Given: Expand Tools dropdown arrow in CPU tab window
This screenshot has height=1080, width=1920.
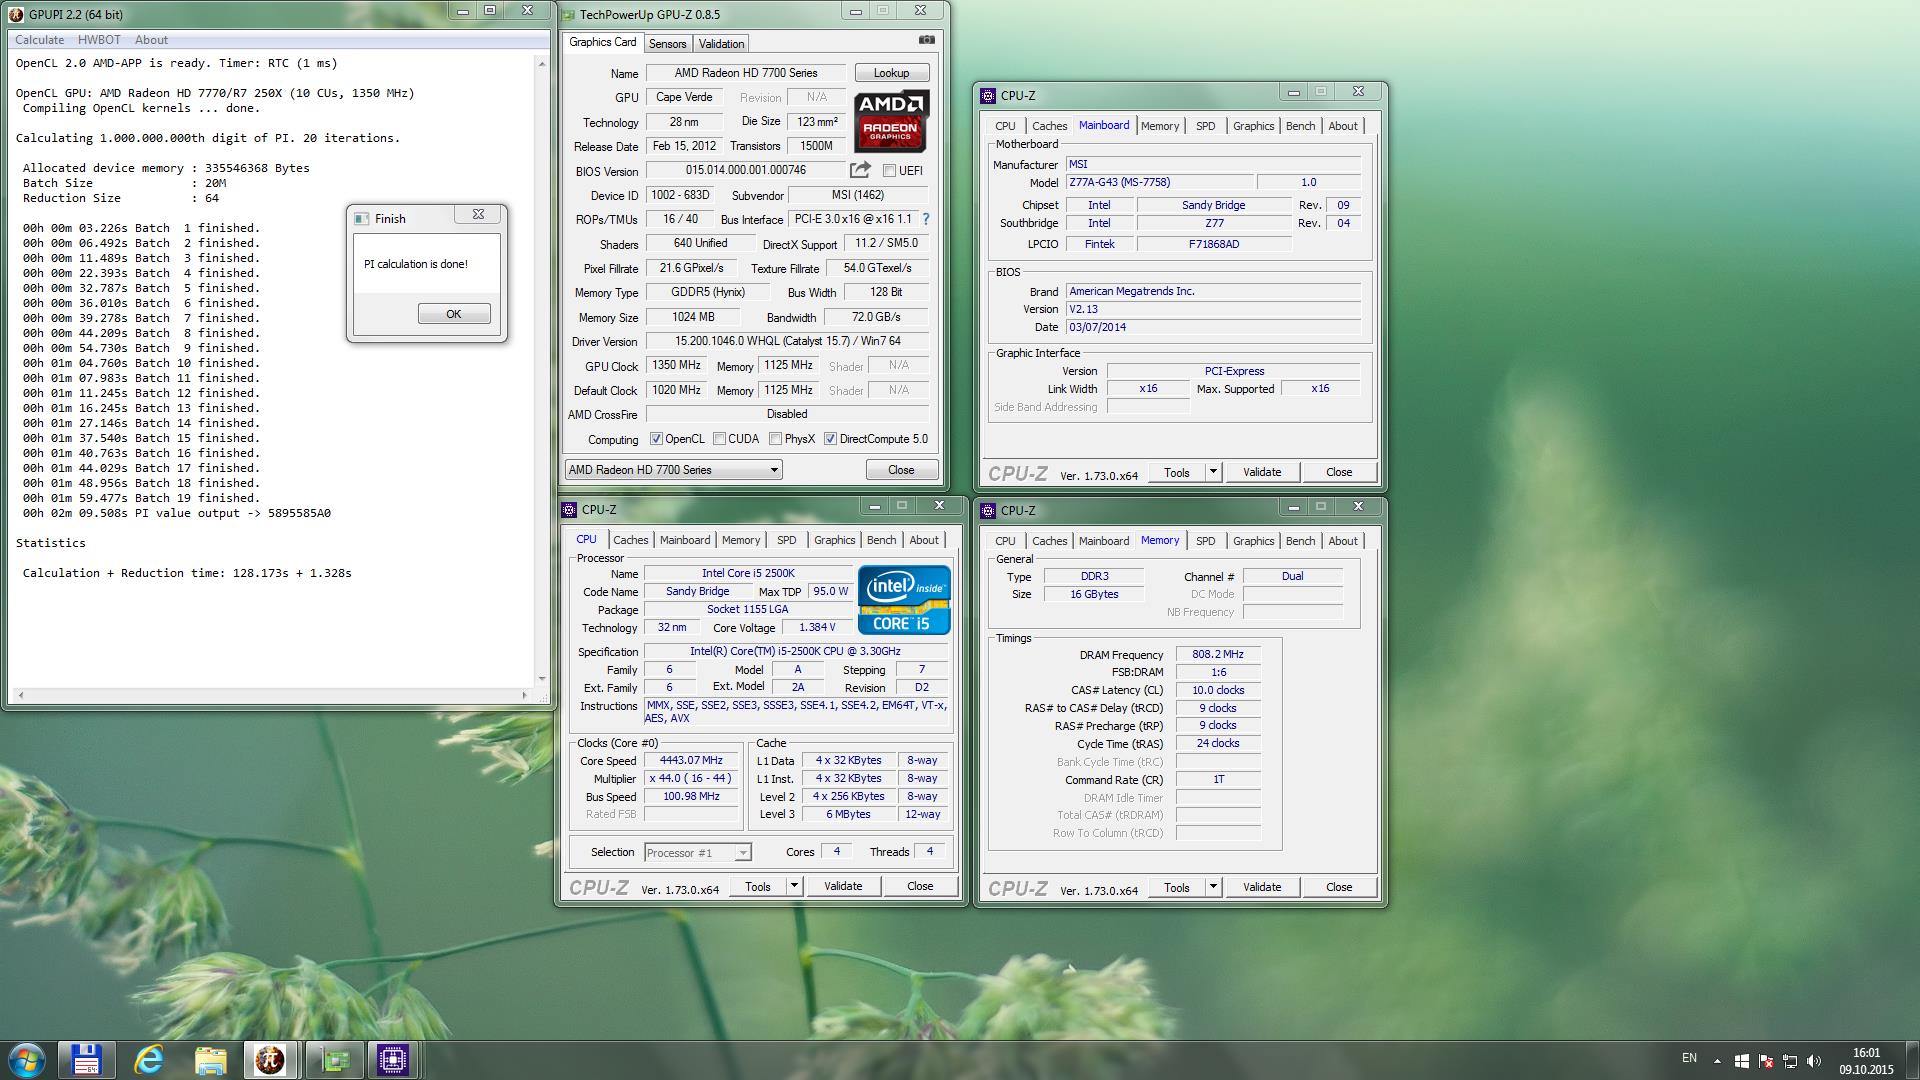Looking at the screenshot, I should coord(794,886).
